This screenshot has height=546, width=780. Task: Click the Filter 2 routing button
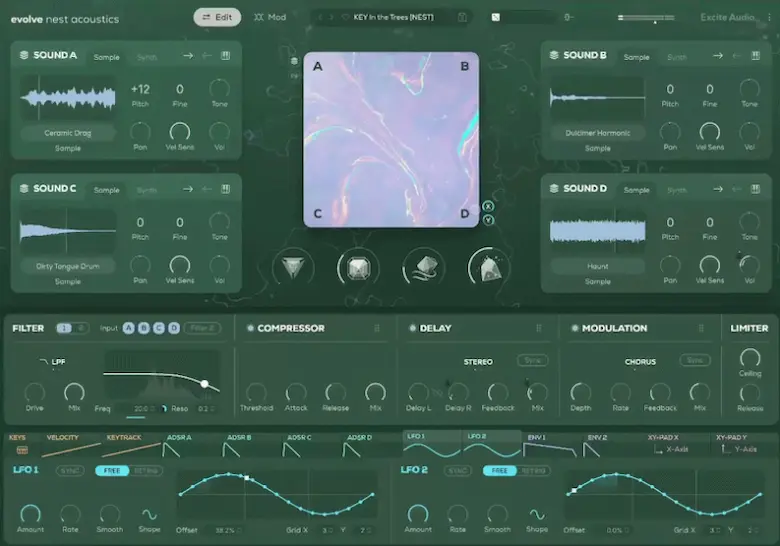202,328
